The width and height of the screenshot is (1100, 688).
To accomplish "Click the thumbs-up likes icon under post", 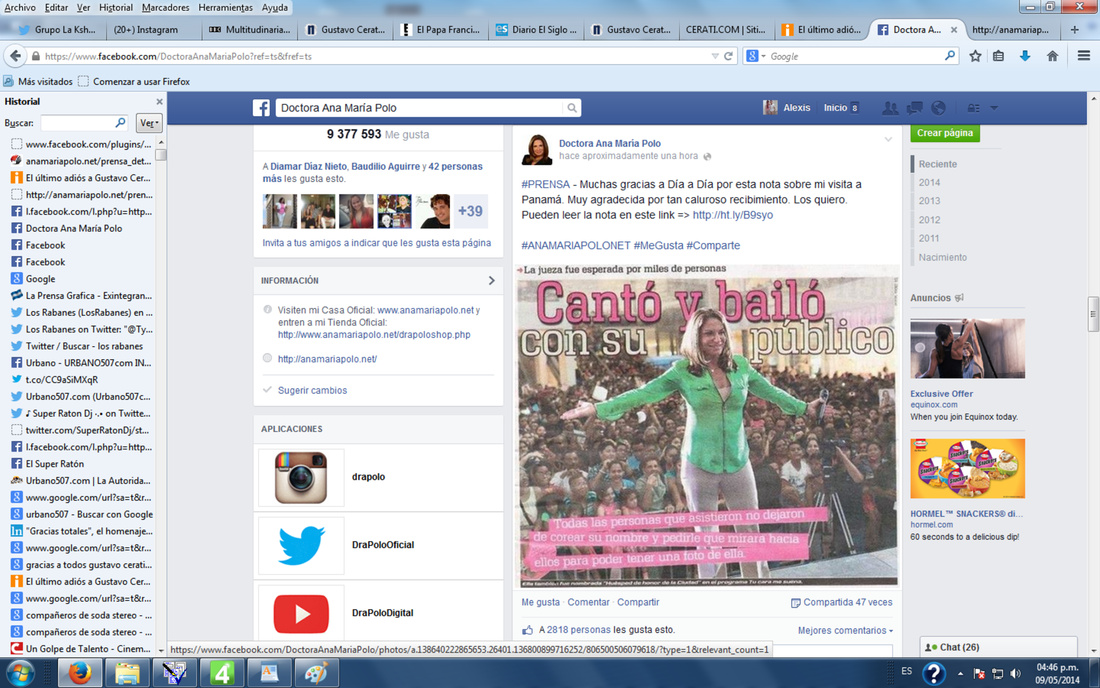I will click(x=528, y=630).
